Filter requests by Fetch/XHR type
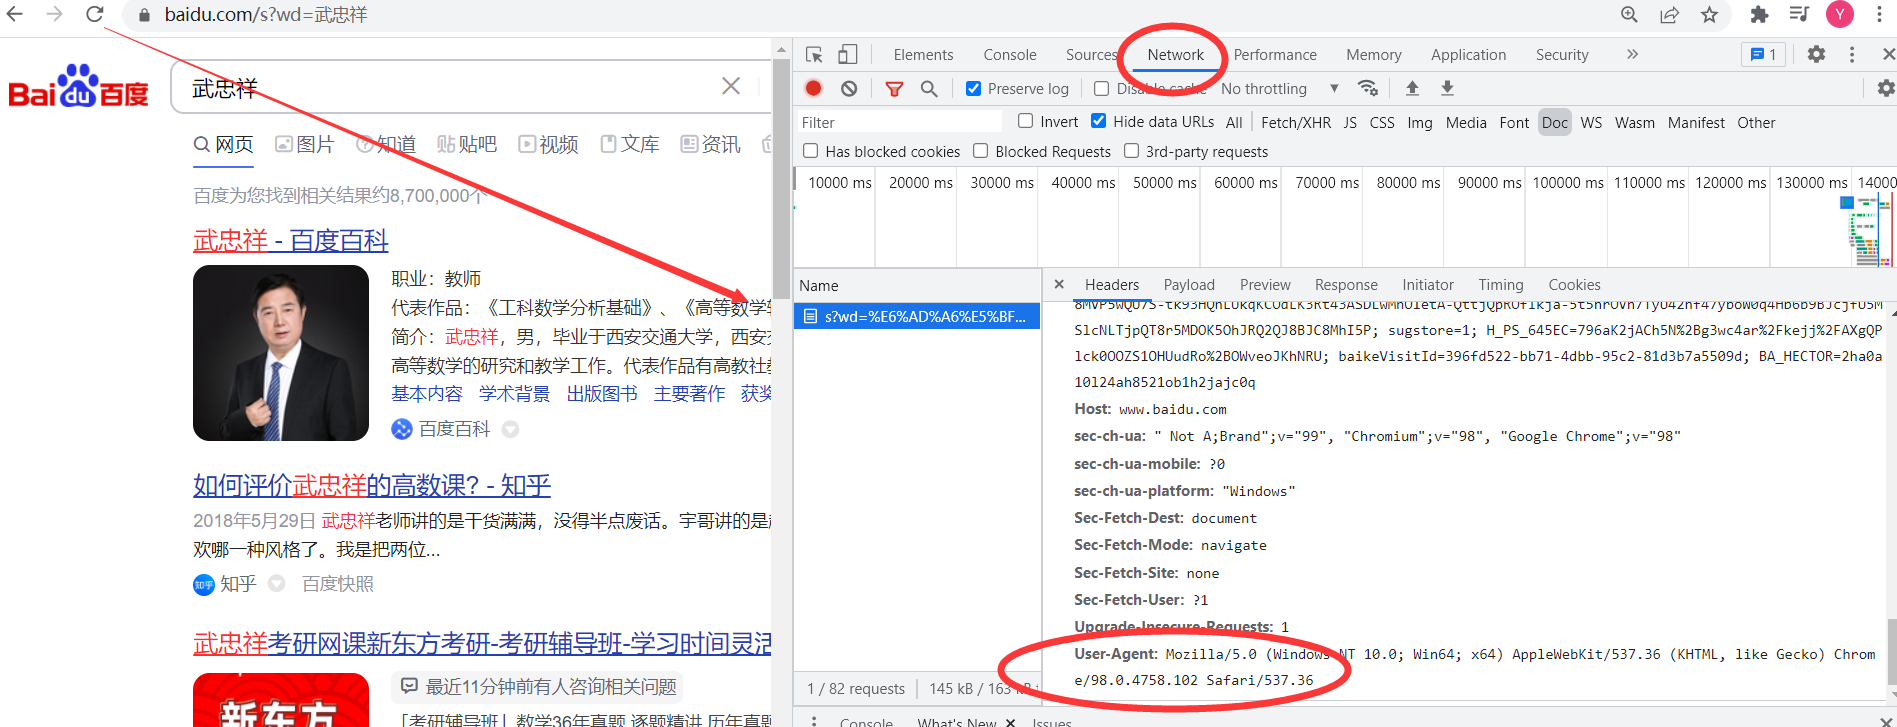This screenshot has width=1897, height=727. click(x=1296, y=122)
